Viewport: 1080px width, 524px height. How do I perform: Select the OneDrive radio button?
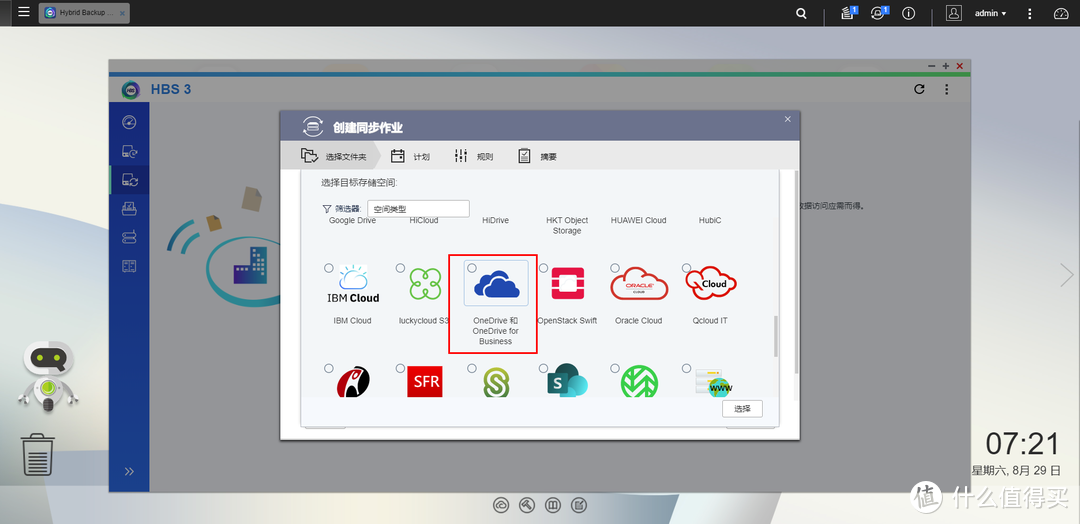472,268
